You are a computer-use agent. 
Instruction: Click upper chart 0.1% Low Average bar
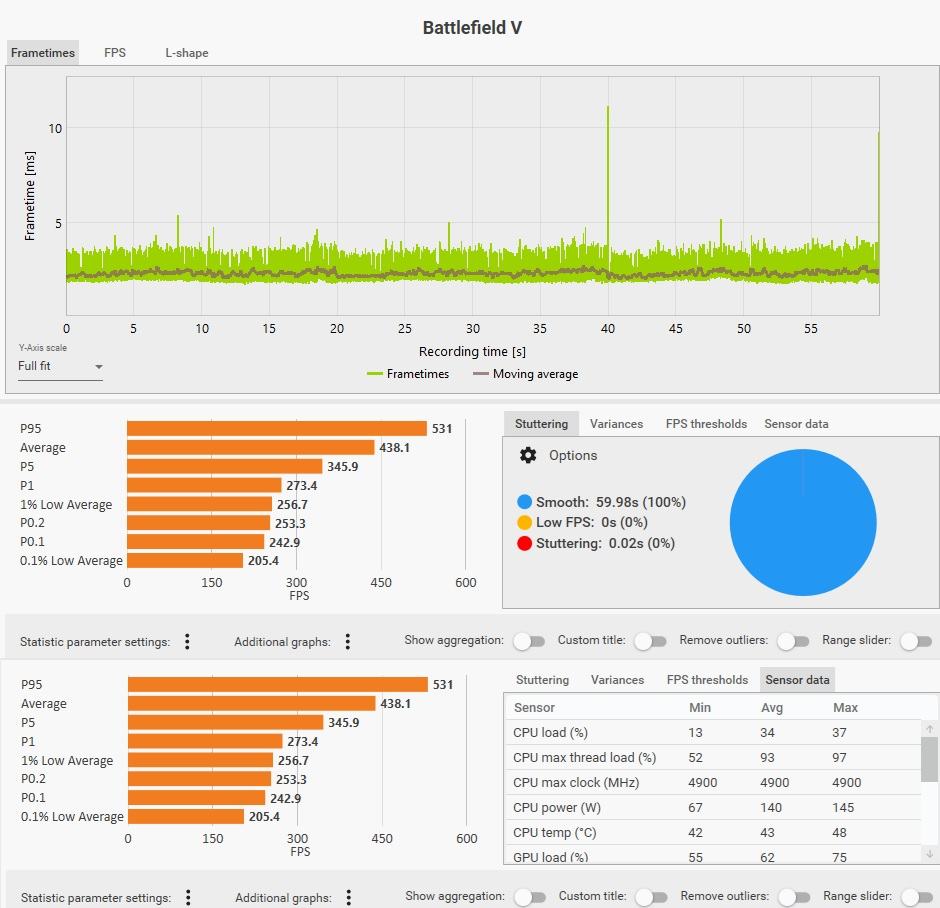[185, 560]
